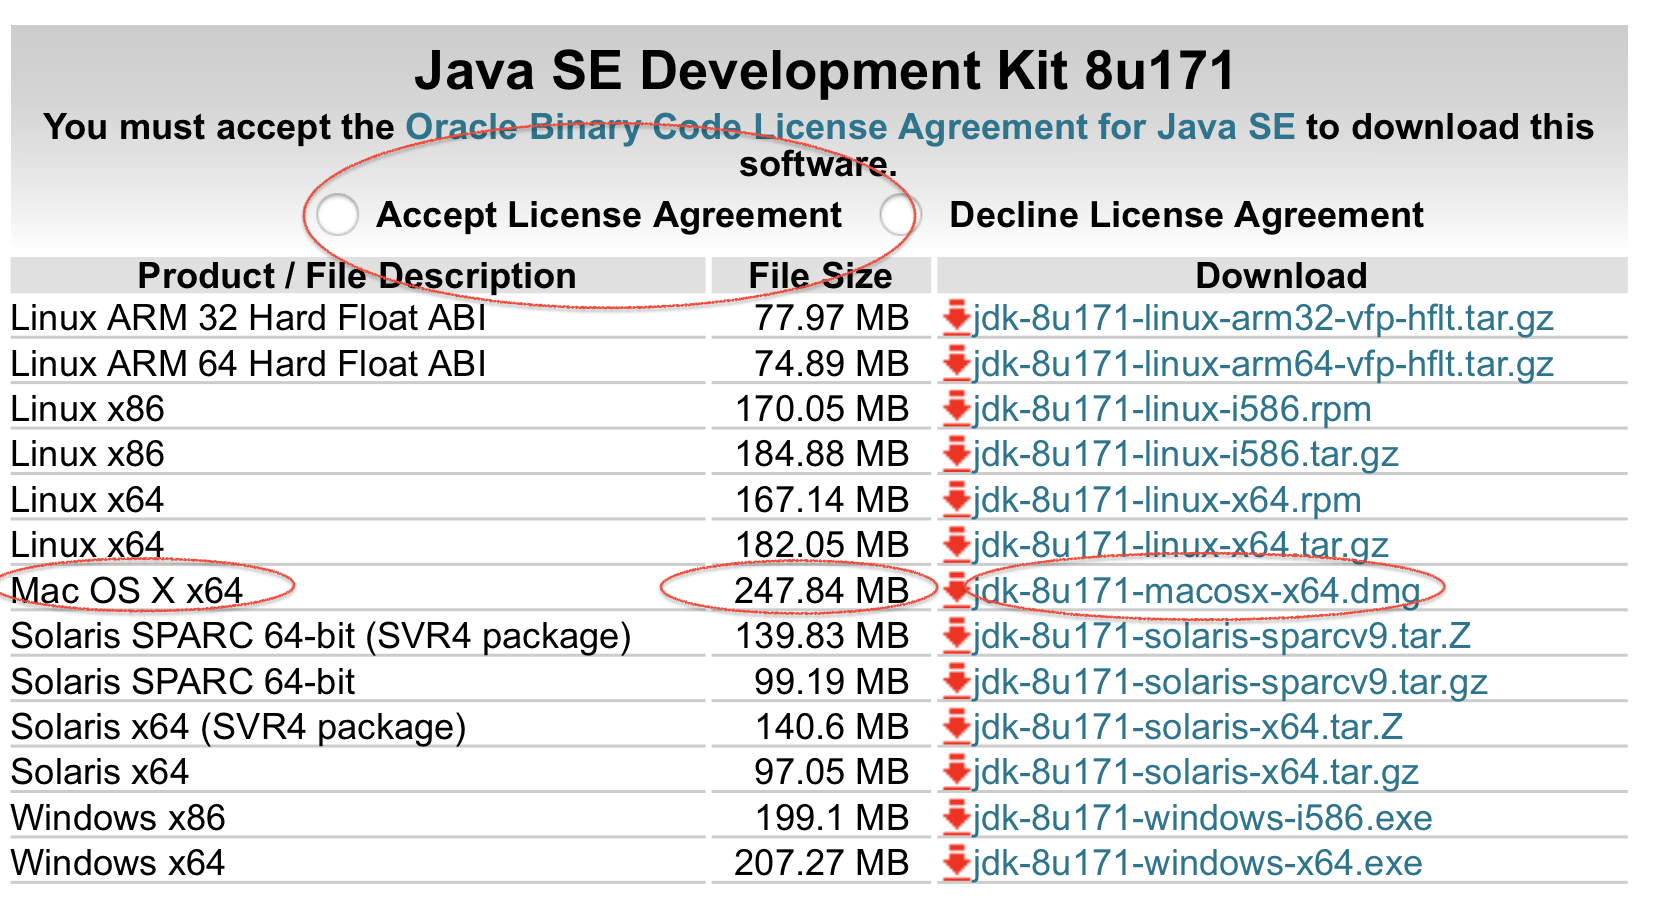Click the File Size column header
This screenshot has height=908, width=1660.
click(x=820, y=276)
